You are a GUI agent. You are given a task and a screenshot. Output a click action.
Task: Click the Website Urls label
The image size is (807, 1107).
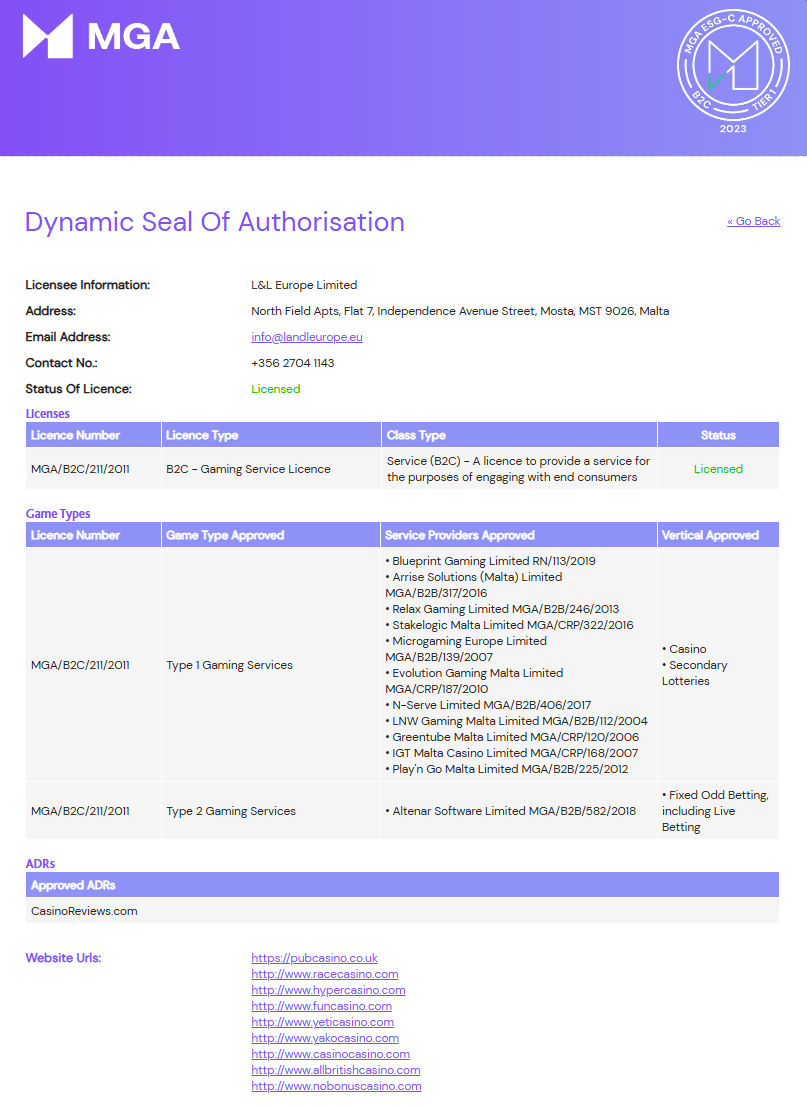64,958
